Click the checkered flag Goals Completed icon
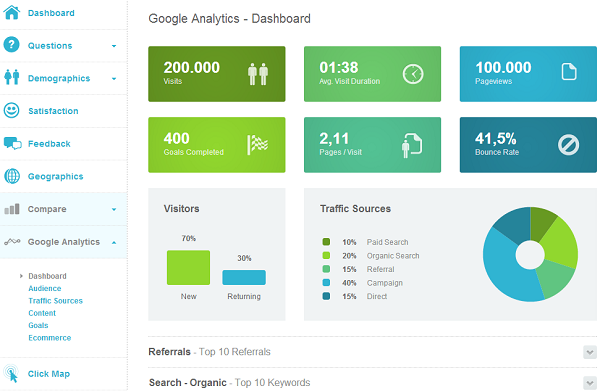The image size is (600, 391). point(258,145)
